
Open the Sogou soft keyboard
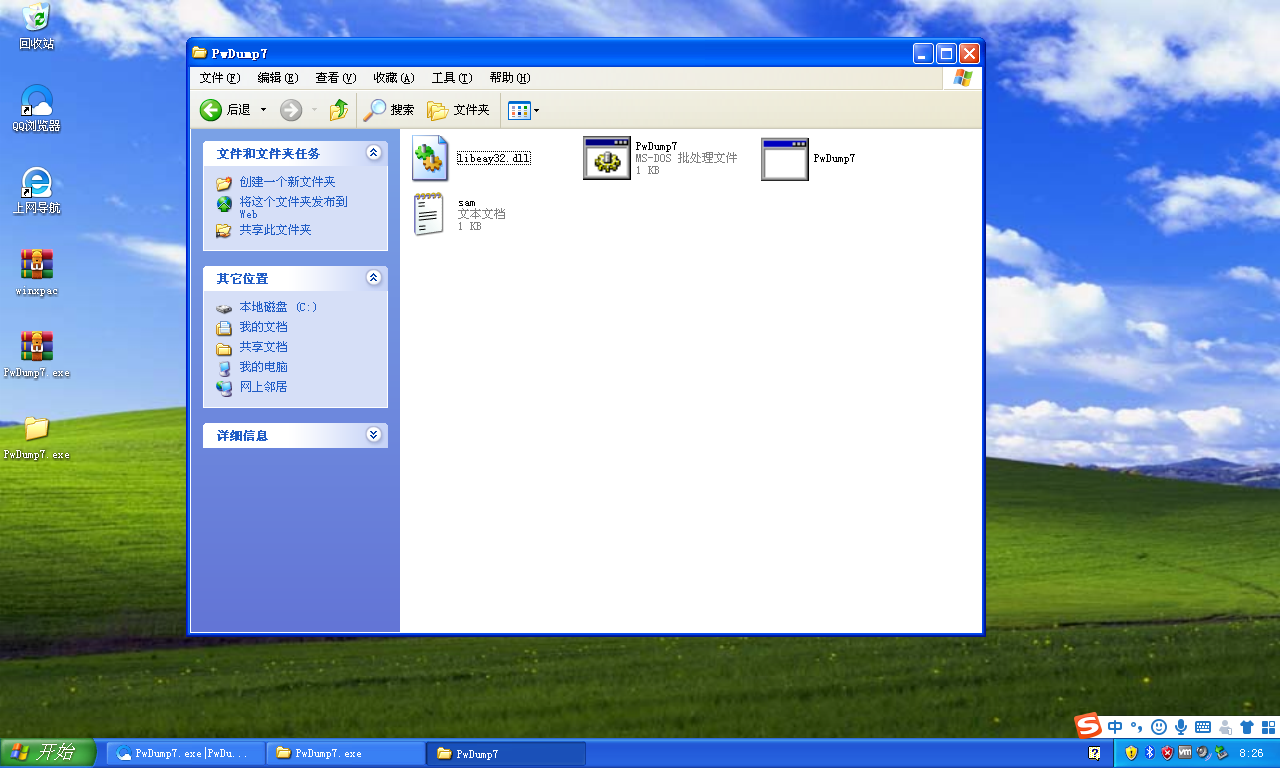1203,727
